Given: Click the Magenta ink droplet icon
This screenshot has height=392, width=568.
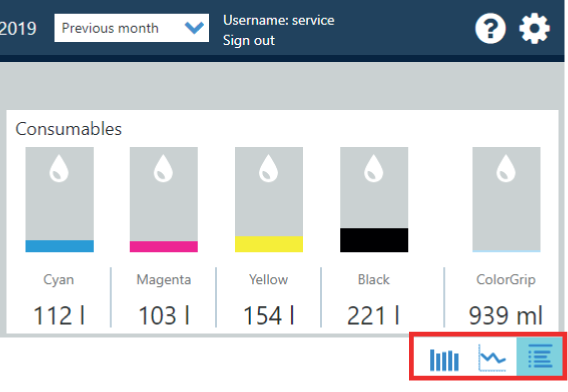Looking at the screenshot, I should [x=163, y=168].
